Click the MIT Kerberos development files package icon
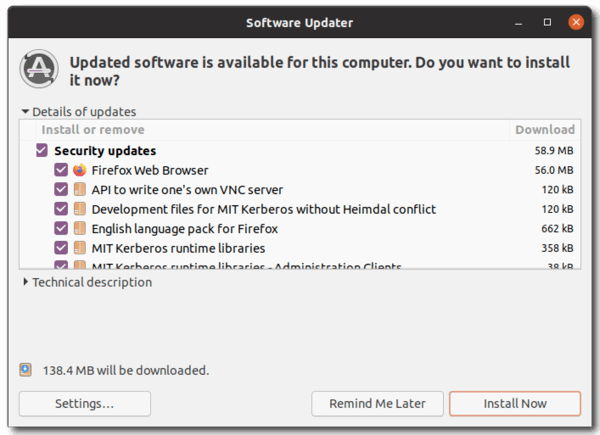The image size is (600, 435). (80, 209)
